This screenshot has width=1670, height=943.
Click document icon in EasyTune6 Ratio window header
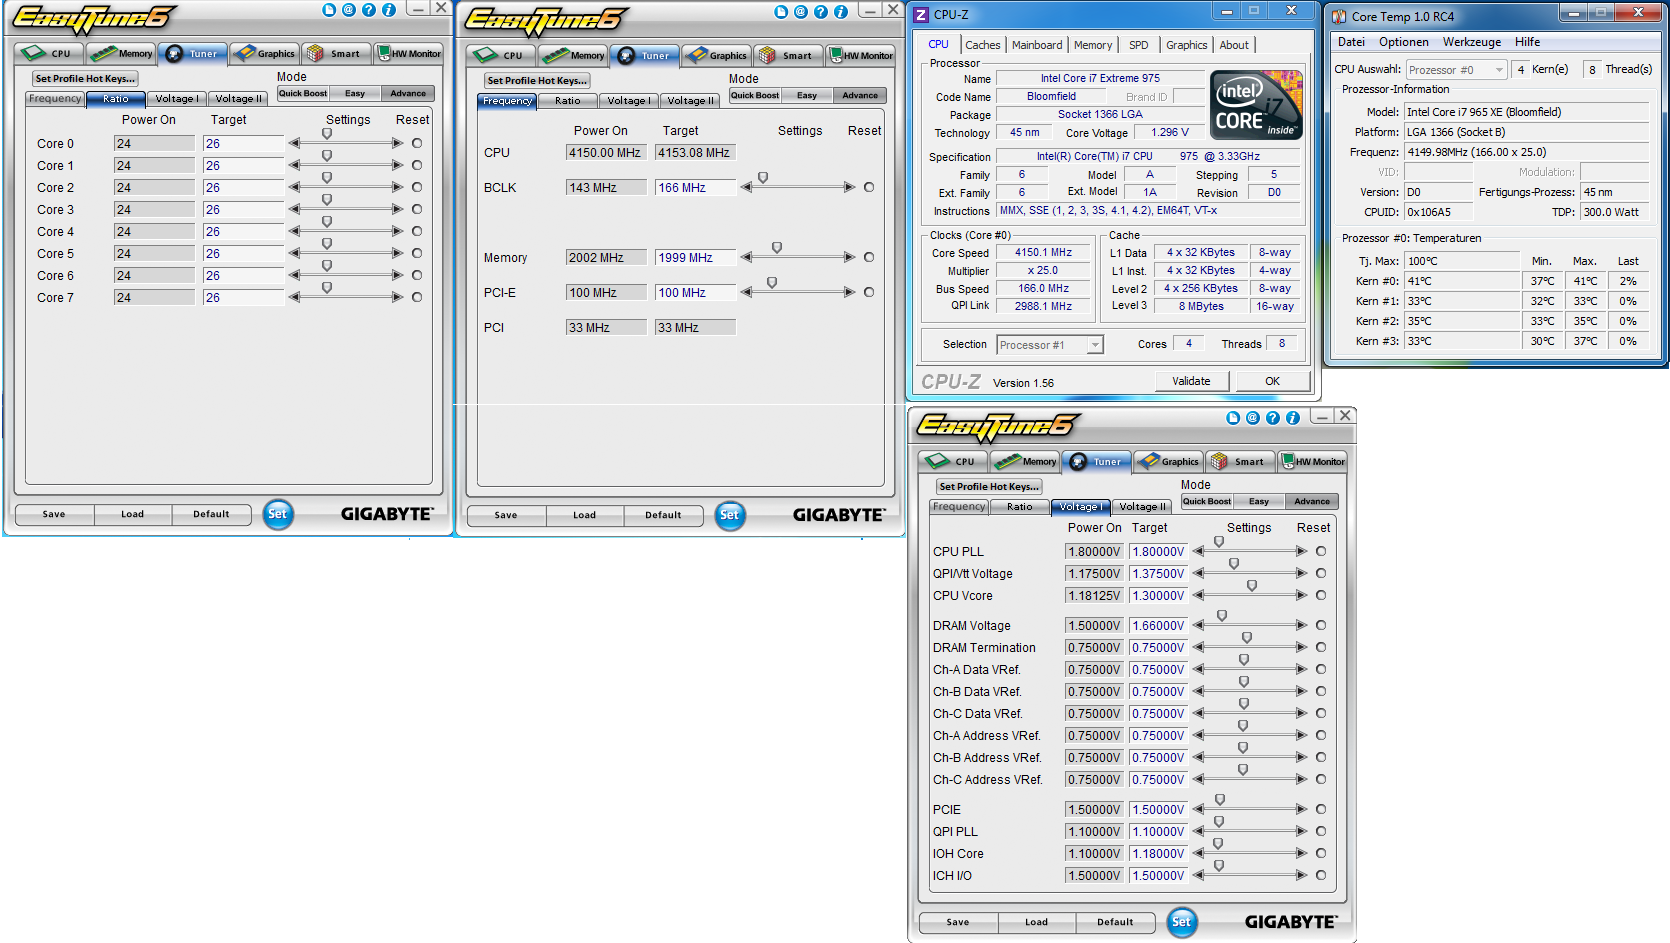329,10
